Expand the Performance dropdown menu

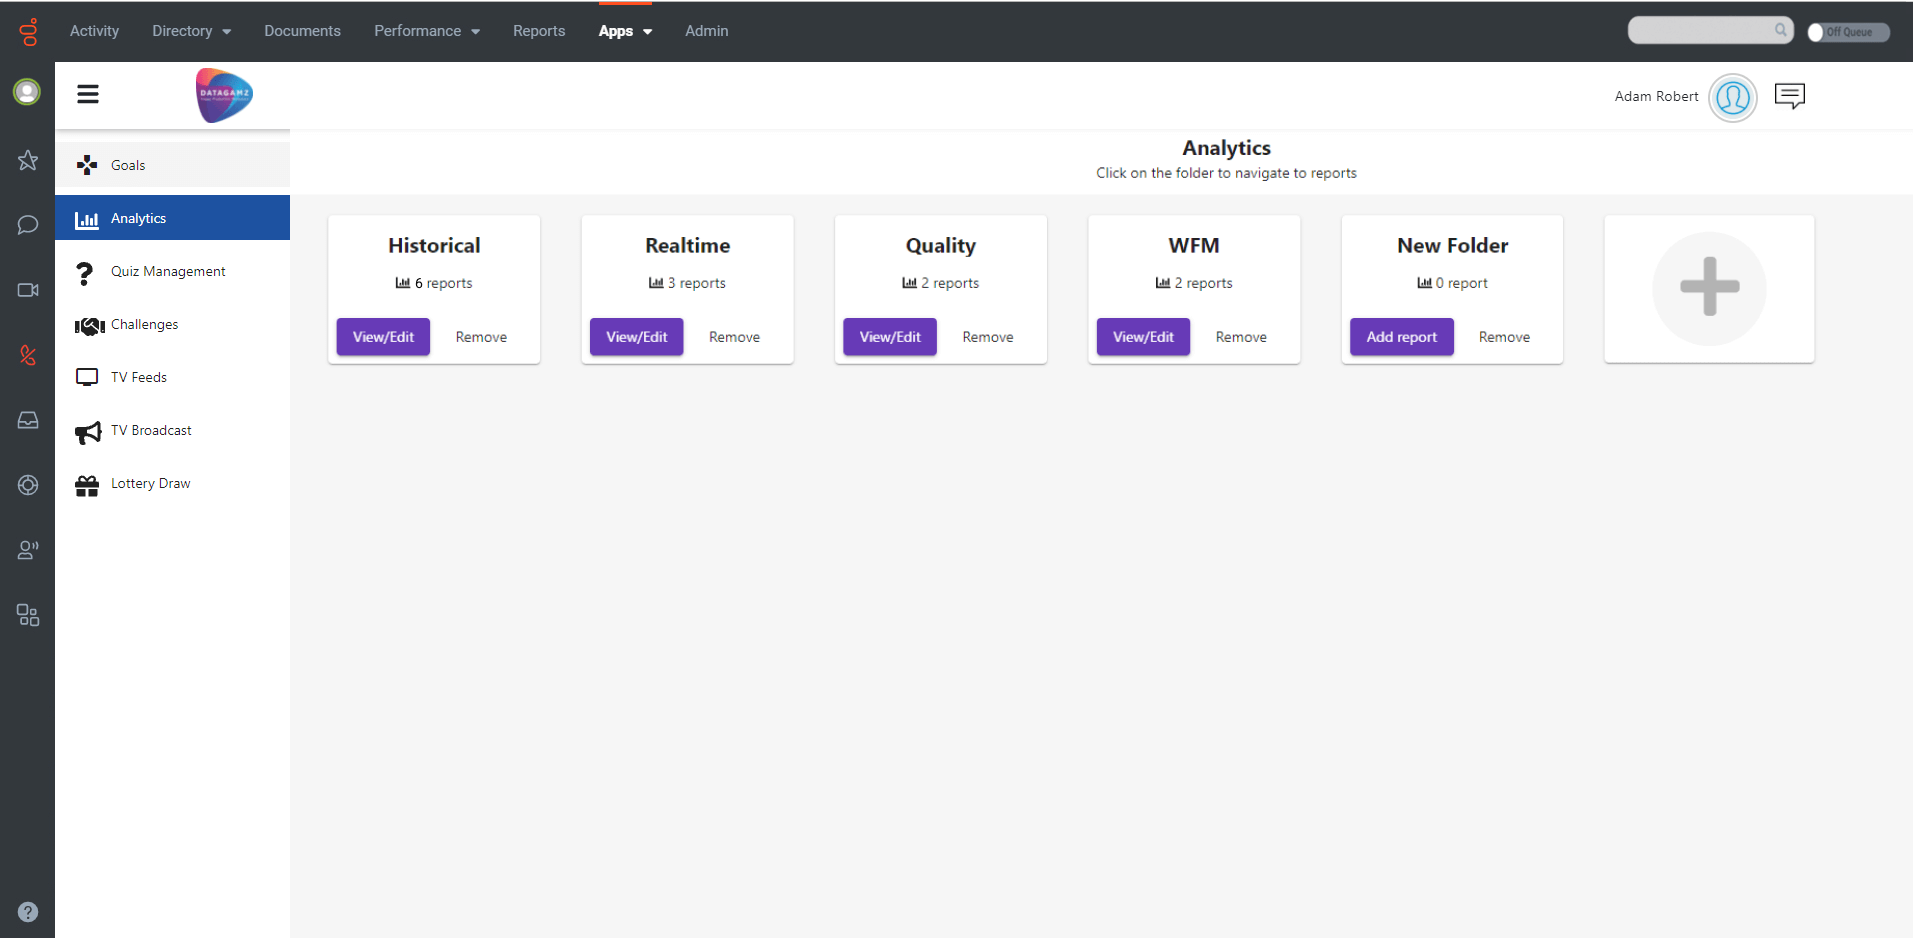click(427, 31)
